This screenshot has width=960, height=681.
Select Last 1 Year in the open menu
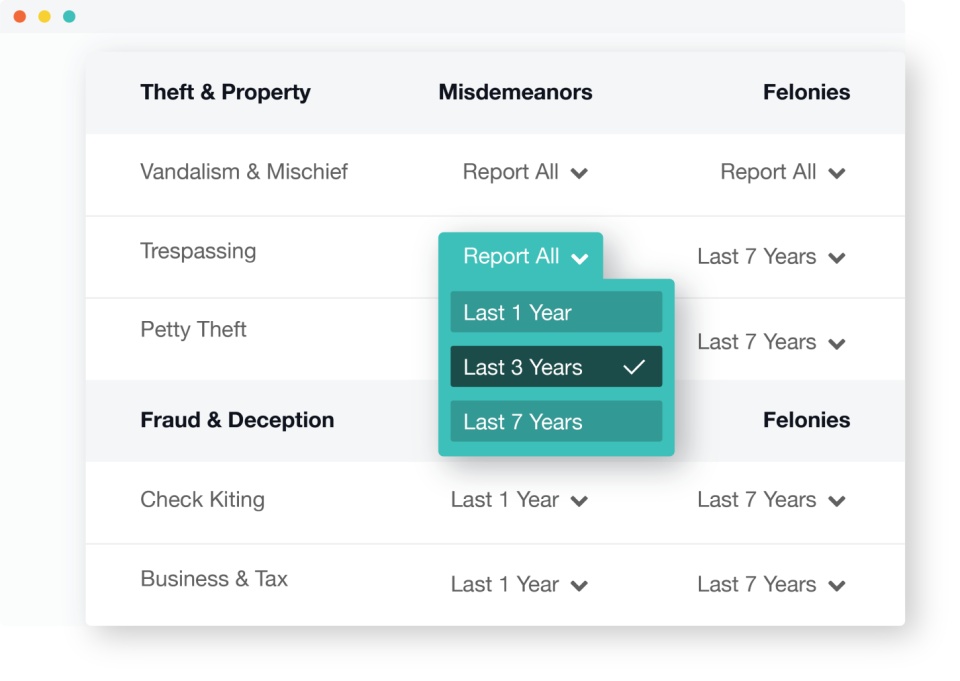click(x=556, y=312)
